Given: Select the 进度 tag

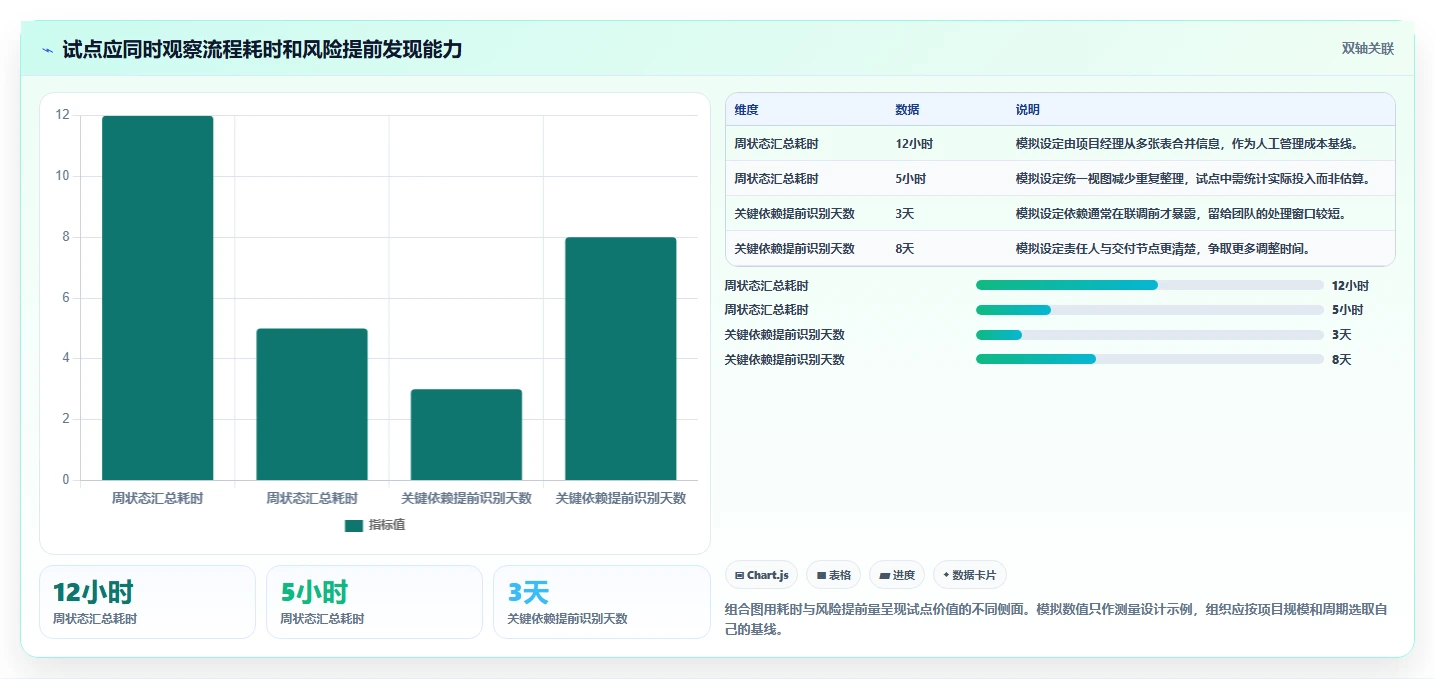Looking at the screenshot, I should pyautogui.click(x=897, y=575).
